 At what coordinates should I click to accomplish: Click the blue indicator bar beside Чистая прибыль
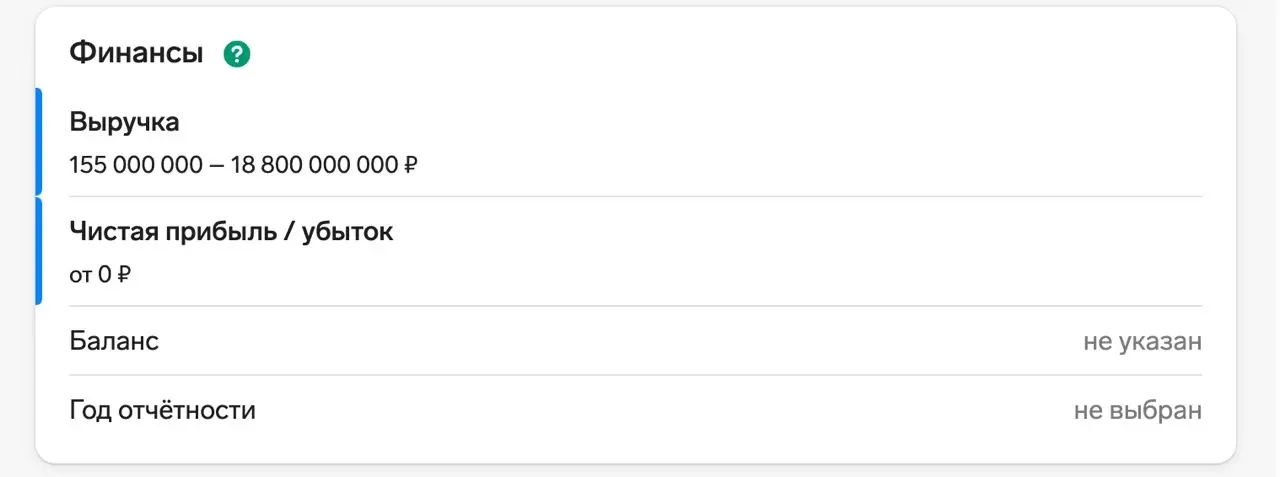pyautogui.click(x=39, y=251)
